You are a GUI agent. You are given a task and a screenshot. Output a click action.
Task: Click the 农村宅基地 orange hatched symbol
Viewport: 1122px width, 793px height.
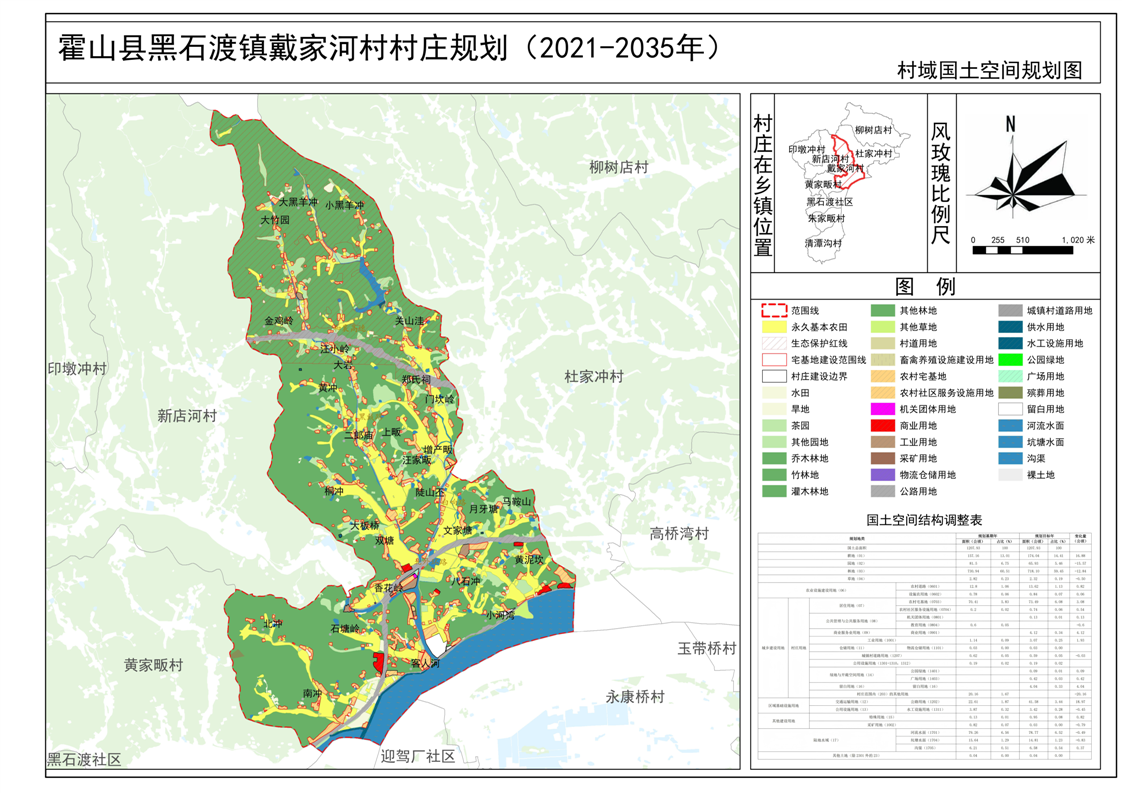[882, 377]
